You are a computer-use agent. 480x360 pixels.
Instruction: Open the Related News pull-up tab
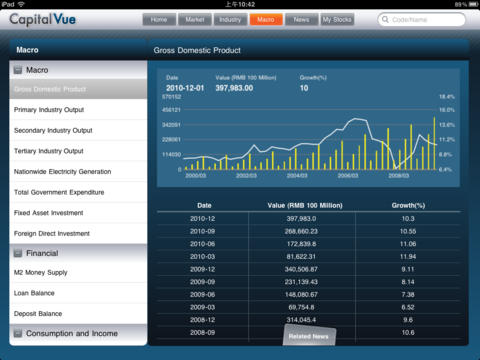(309, 335)
